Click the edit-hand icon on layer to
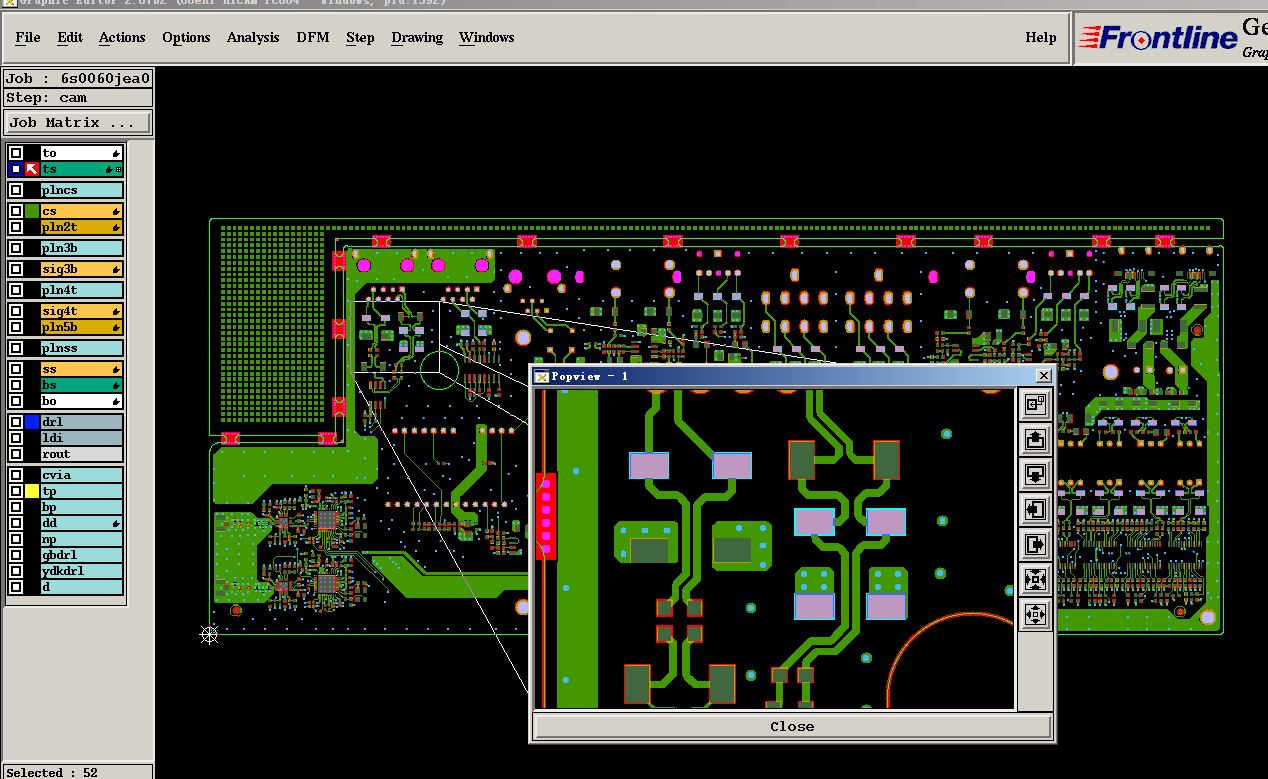The height and width of the screenshot is (779, 1268). (116, 153)
